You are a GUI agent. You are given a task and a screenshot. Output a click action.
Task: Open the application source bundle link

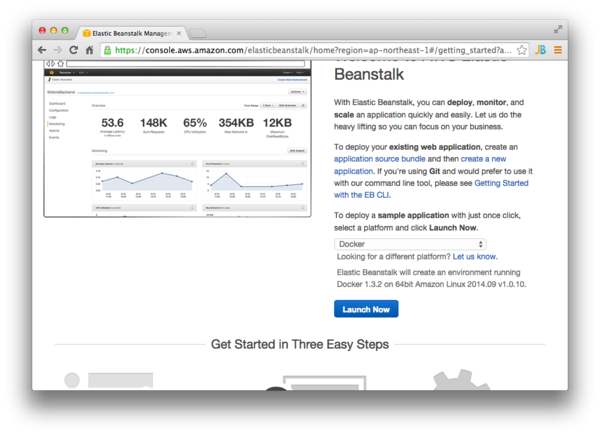(379, 159)
